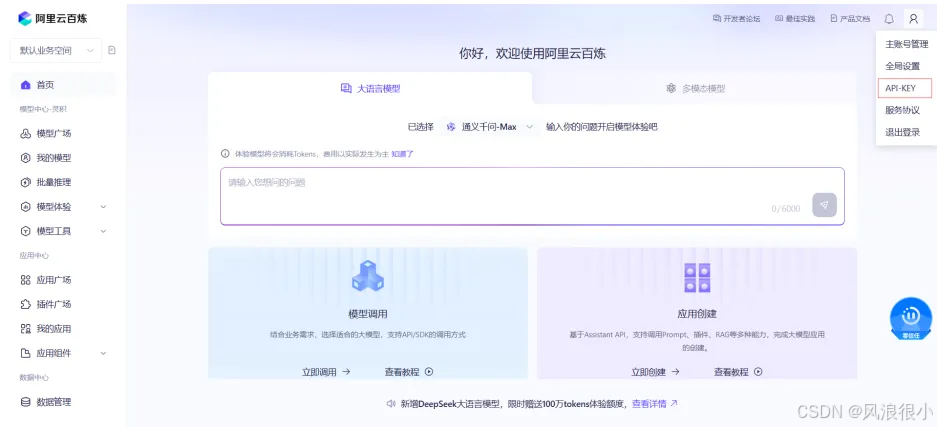Viewport: 937px width, 427px height.
Task: Click the 模型调用 card title
Action: pos(368,314)
